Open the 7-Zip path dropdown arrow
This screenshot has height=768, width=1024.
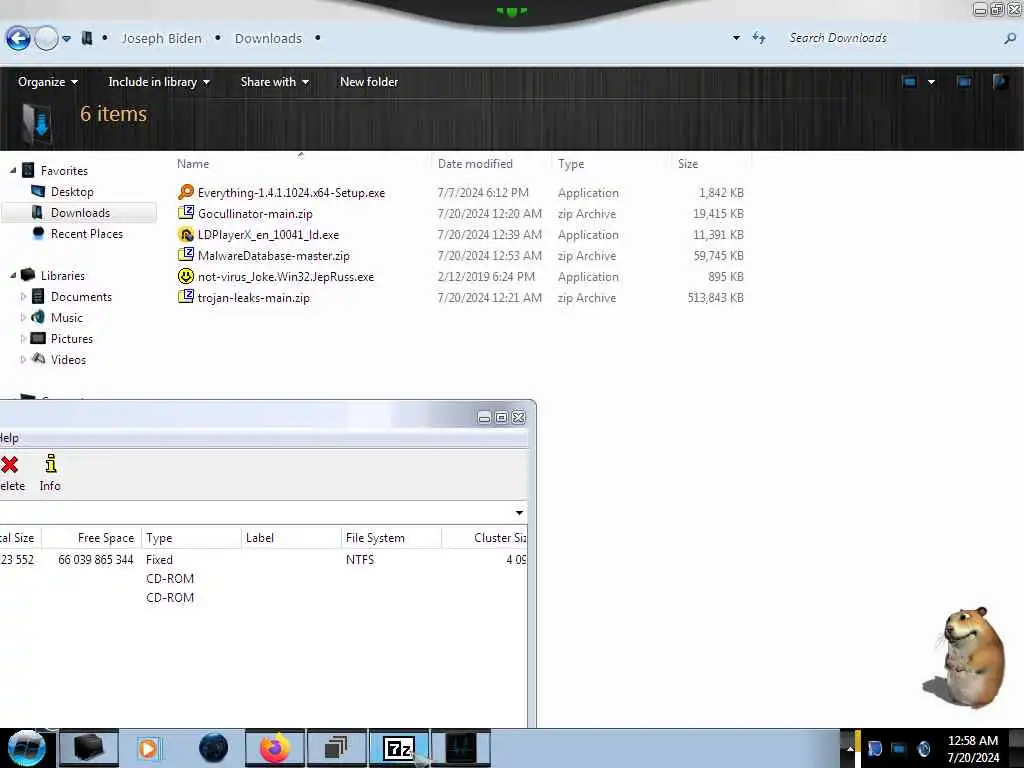click(x=519, y=513)
